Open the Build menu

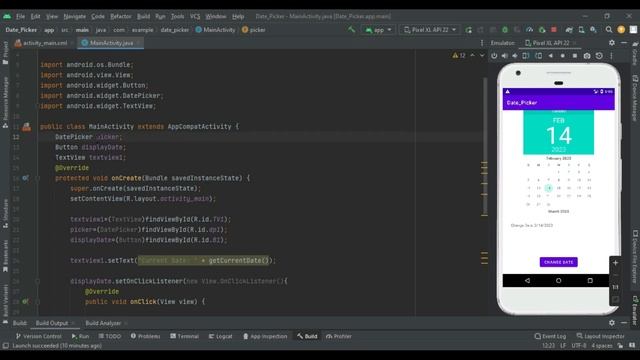[x=143, y=16]
